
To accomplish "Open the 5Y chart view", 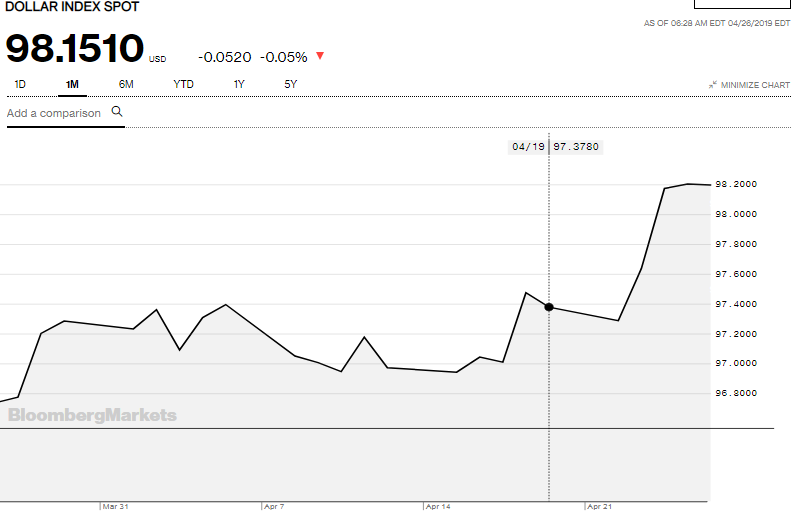I will [x=291, y=84].
